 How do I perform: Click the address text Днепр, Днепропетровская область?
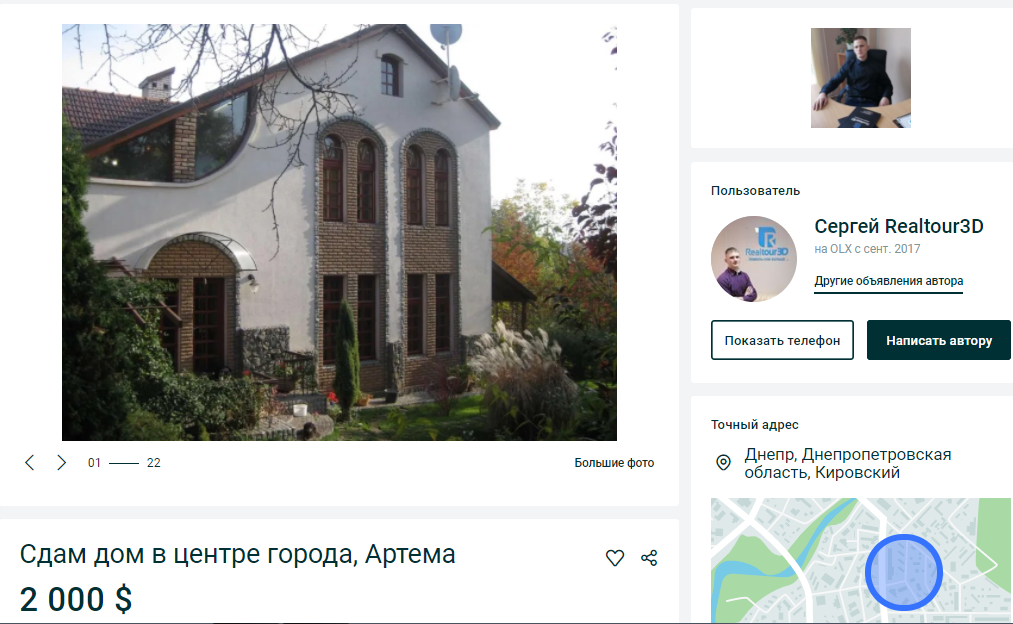(848, 463)
